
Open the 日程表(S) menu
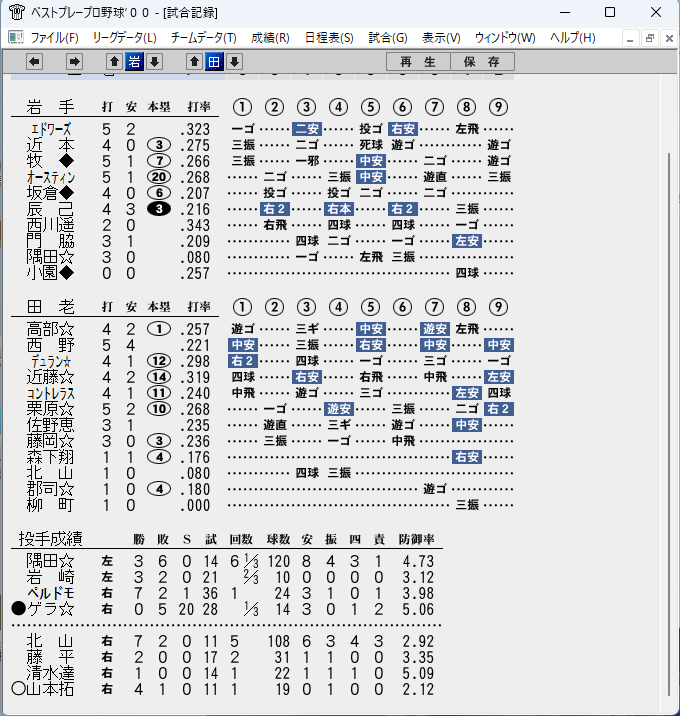[329, 37]
